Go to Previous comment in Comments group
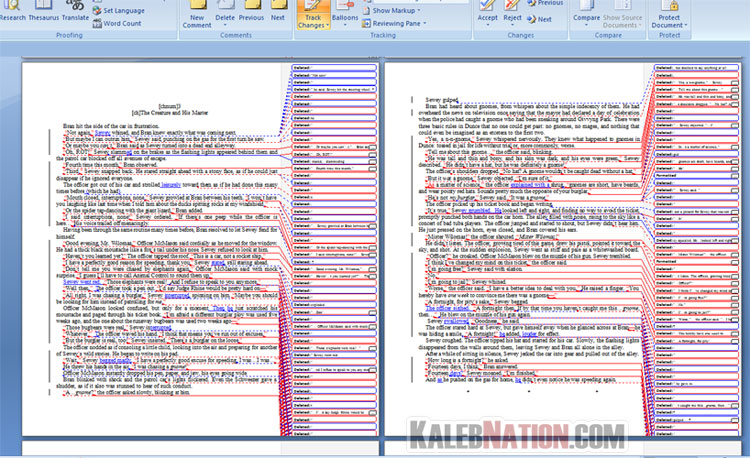Viewport: 750px width, 458px height. click(x=251, y=11)
